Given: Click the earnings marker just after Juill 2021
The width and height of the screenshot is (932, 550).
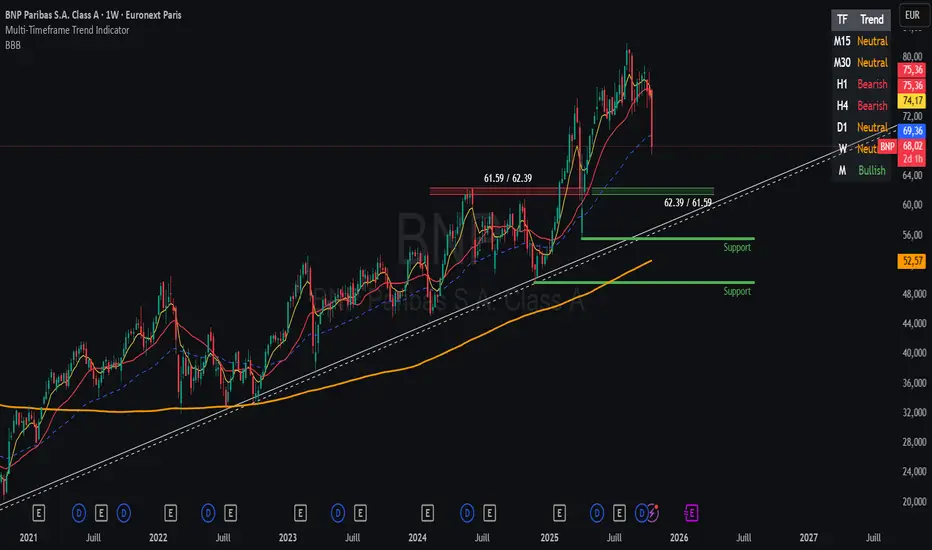Looking at the screenshot, I should [101, 513].
